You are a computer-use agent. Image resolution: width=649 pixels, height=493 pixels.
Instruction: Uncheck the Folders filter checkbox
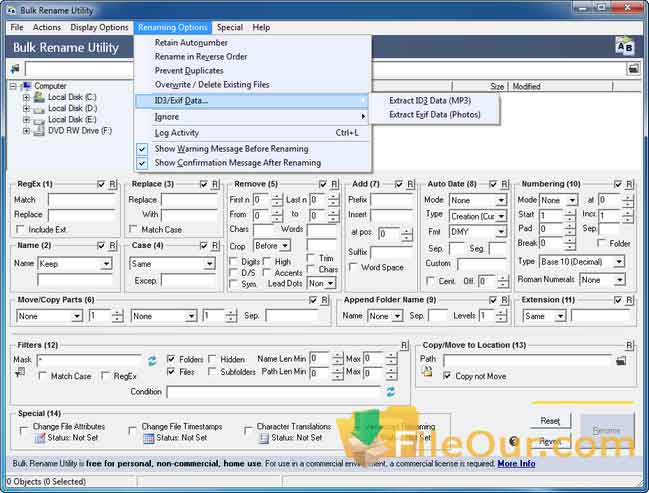171,358
